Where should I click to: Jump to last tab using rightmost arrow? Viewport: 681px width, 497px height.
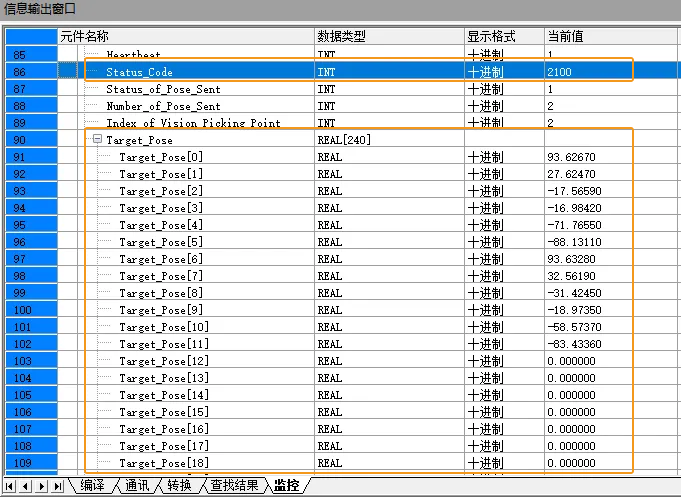pyautogui.click(x=58, y=486)
